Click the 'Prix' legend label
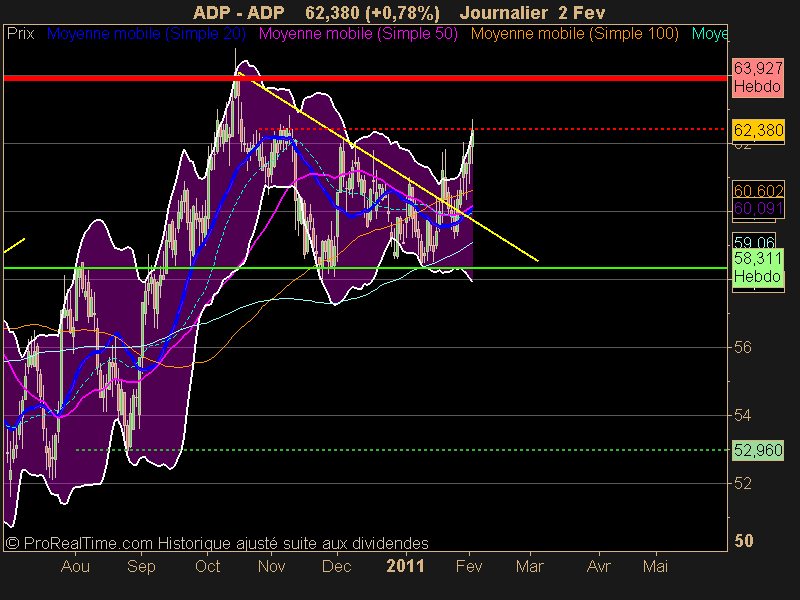800x600 pixels. [20, 34]
